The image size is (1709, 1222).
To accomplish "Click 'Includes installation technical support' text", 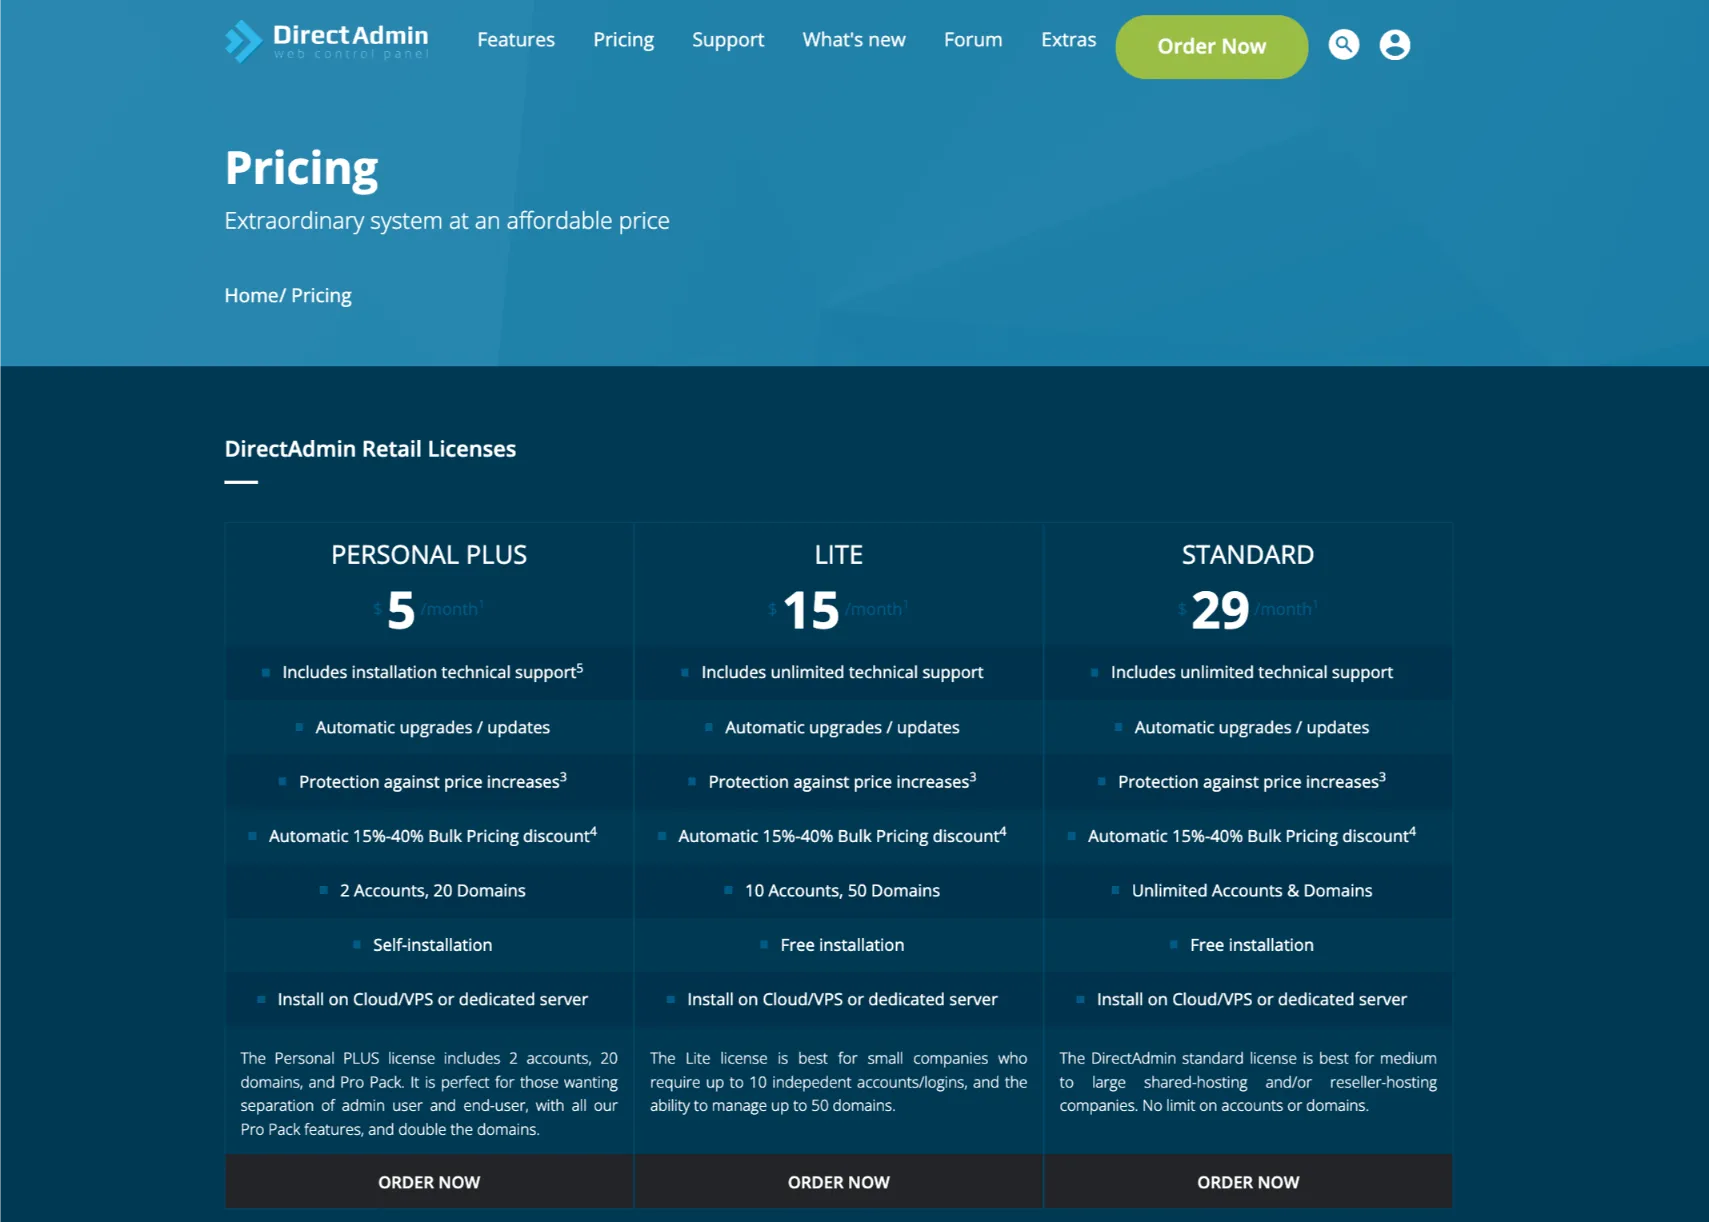I will (432, 672).
